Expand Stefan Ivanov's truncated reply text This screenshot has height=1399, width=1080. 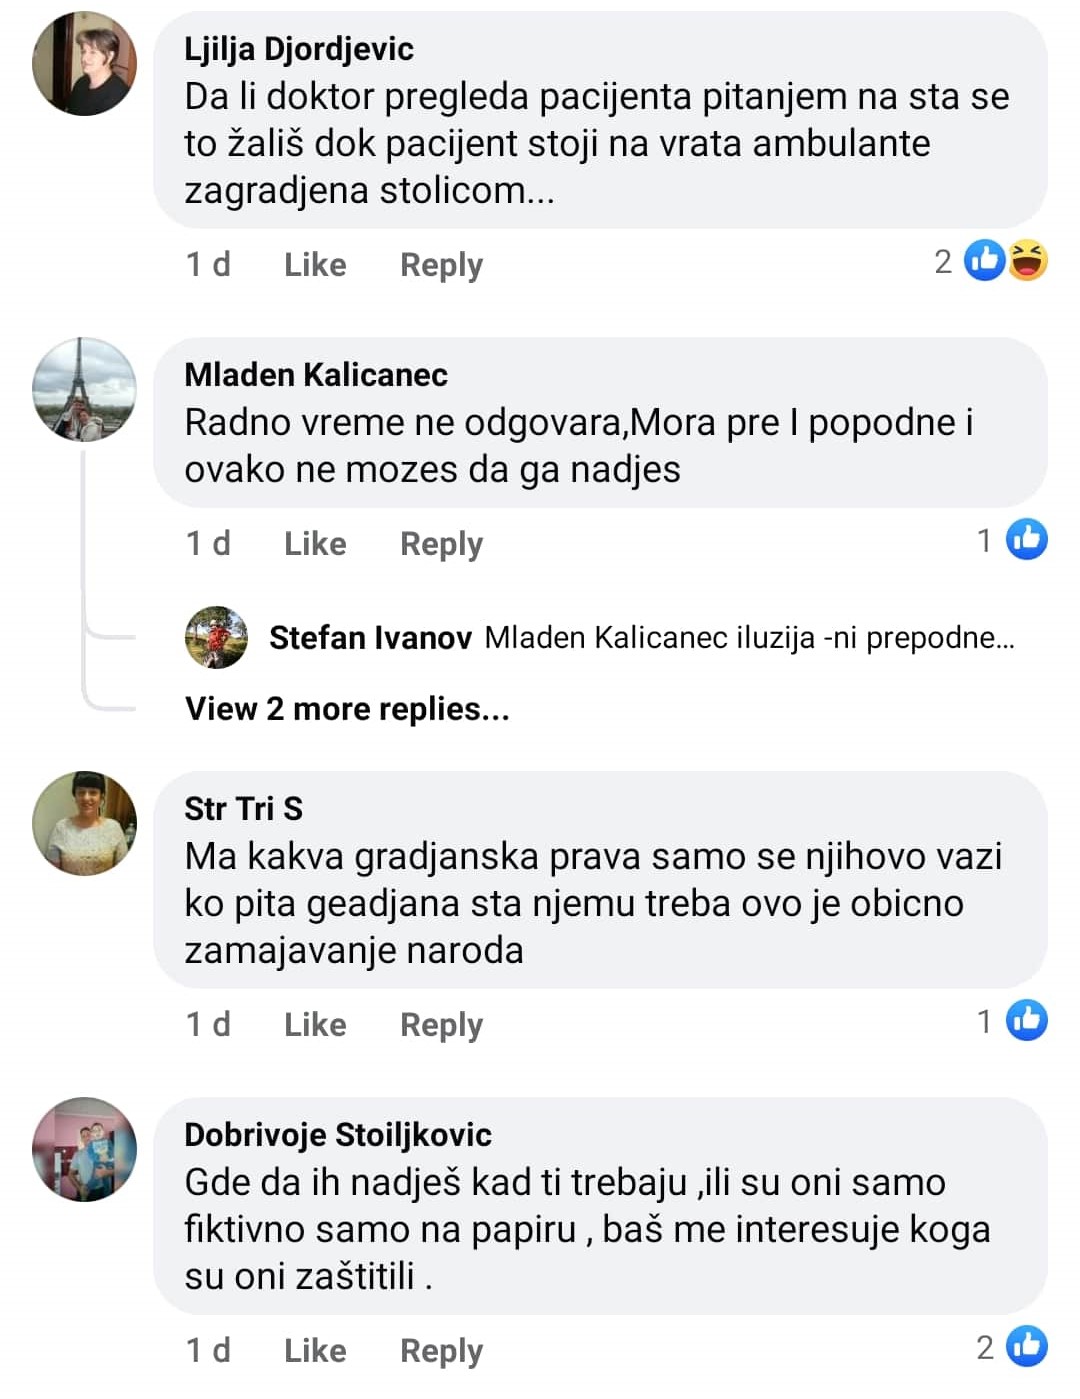pyautogui.click(x=750, y=638)
